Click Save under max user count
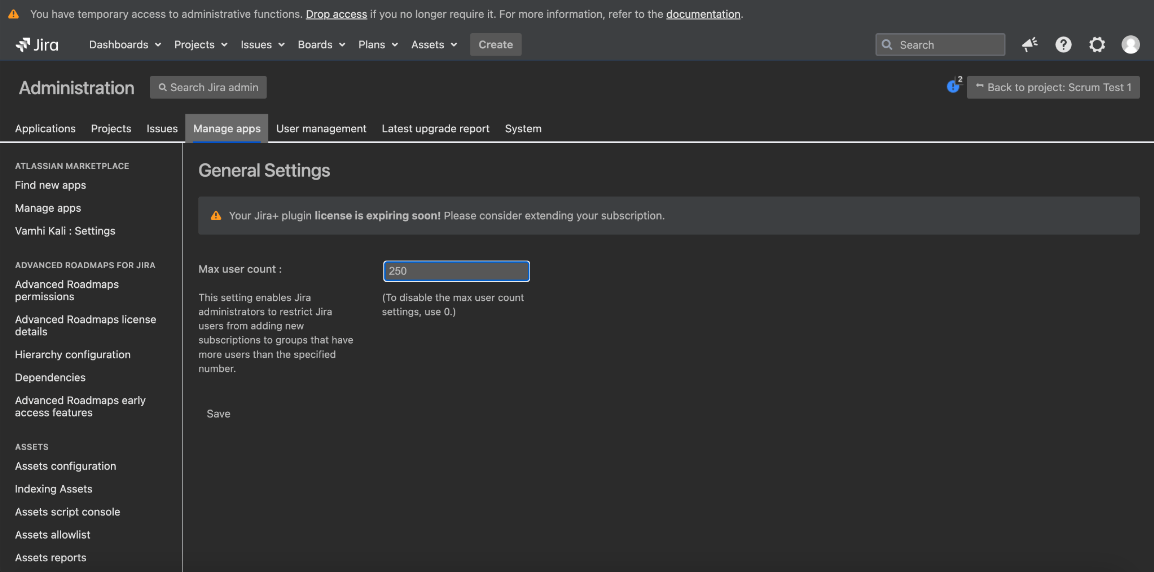This screenshot has width=1154, height=572. 218,413
